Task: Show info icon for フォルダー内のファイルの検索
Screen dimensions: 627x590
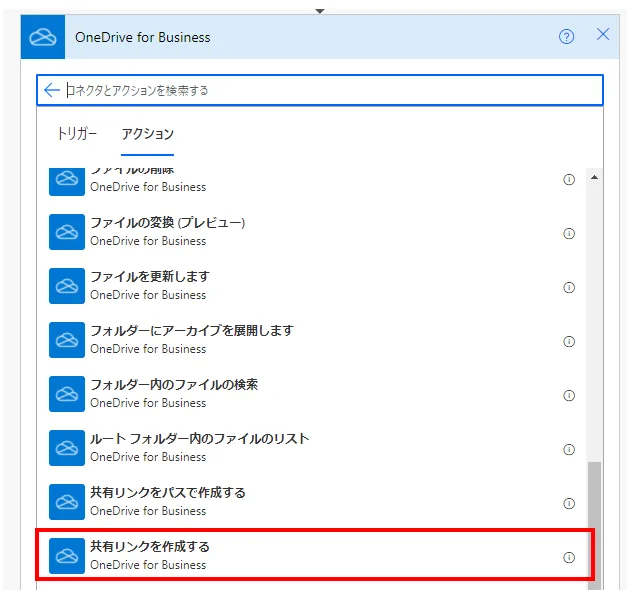Action: point(569,396)
